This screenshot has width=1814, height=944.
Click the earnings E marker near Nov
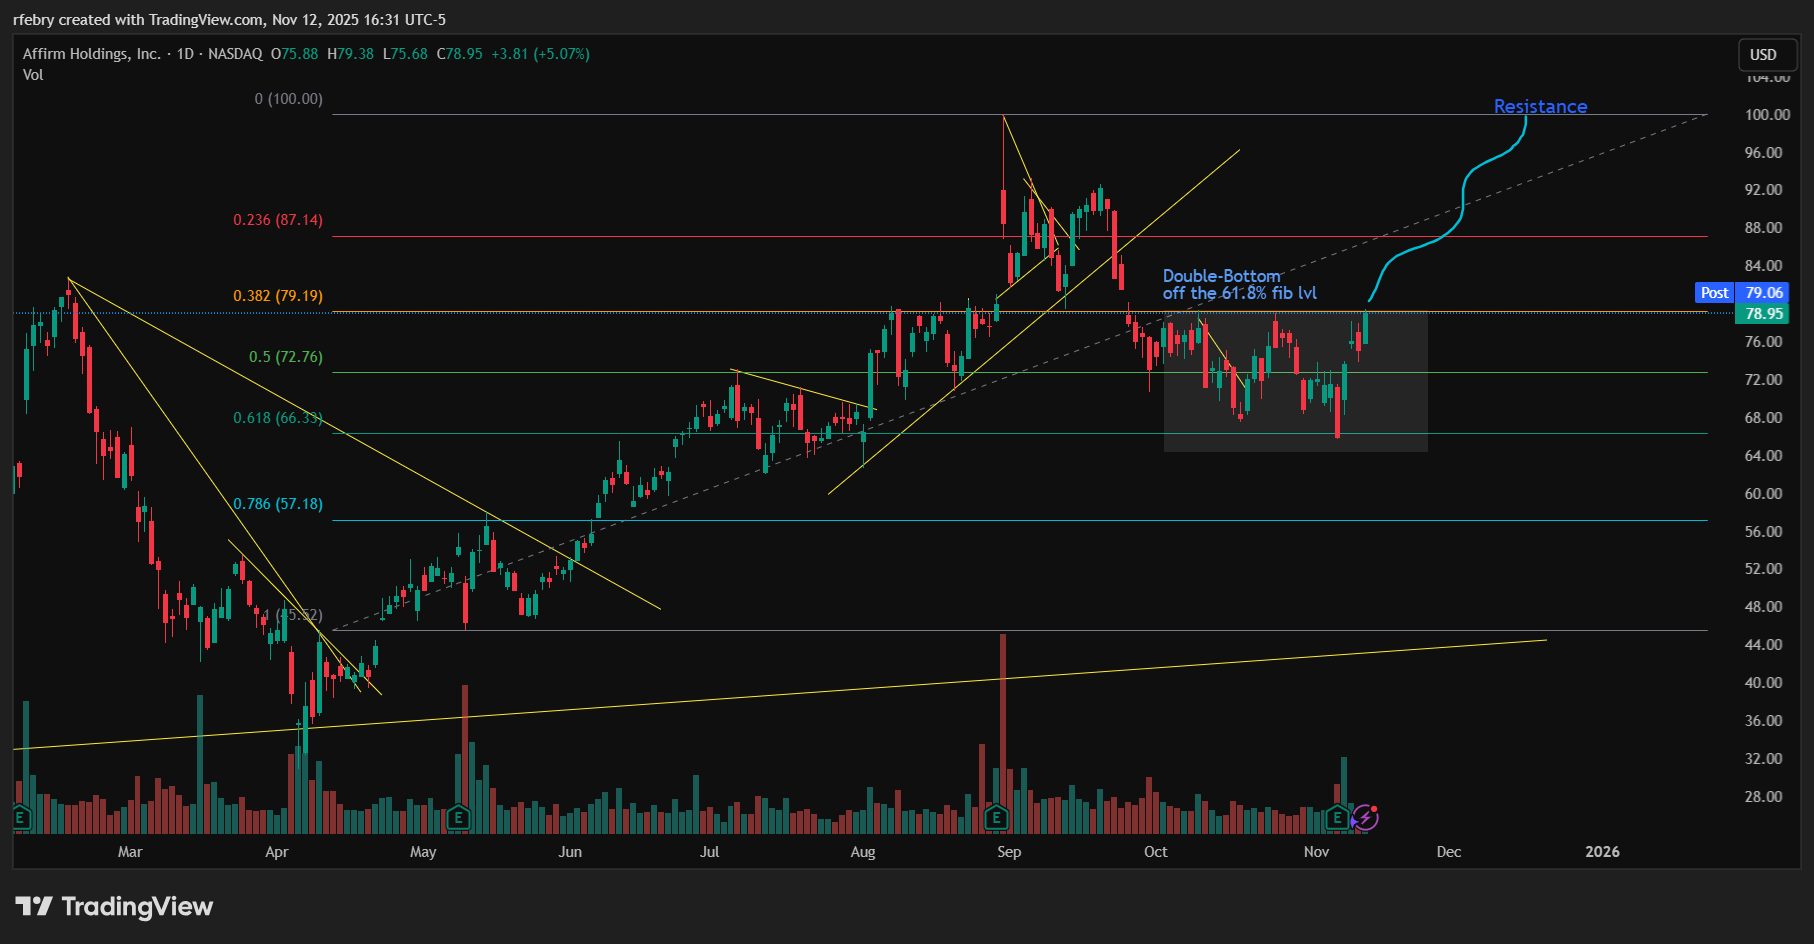(x=1338, y=818)
